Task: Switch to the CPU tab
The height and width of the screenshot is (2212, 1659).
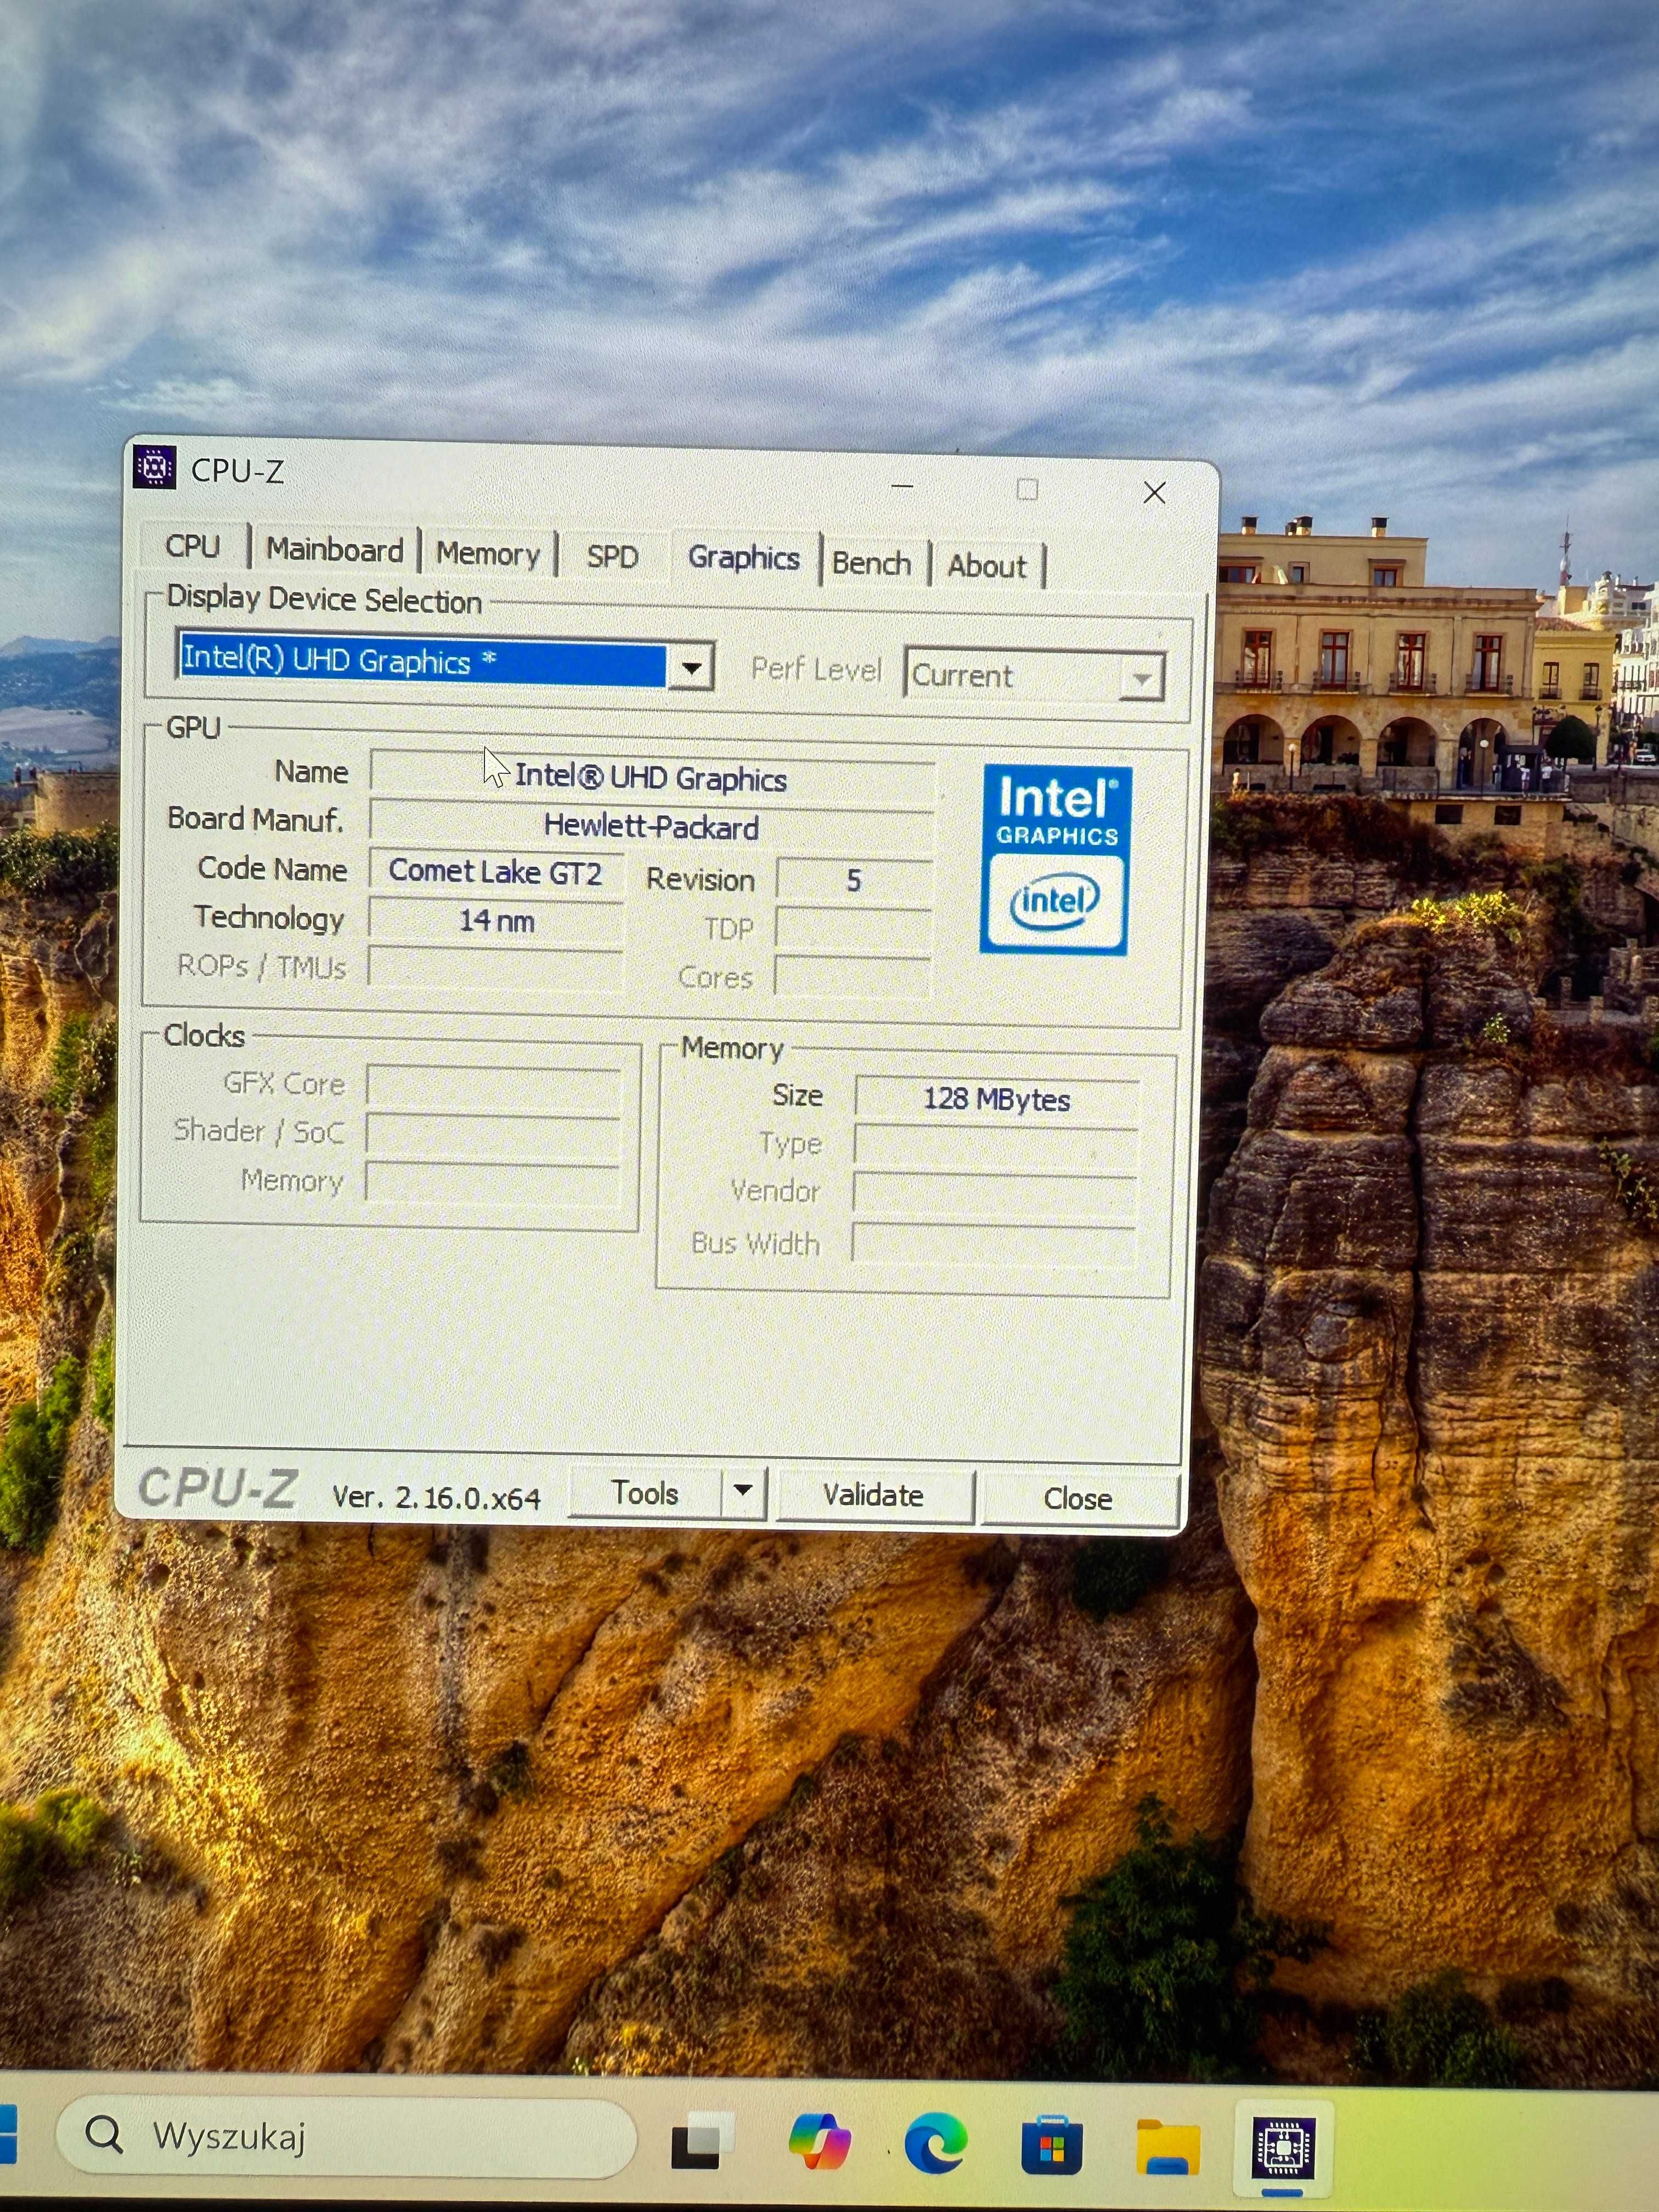Action: [192, 546]
